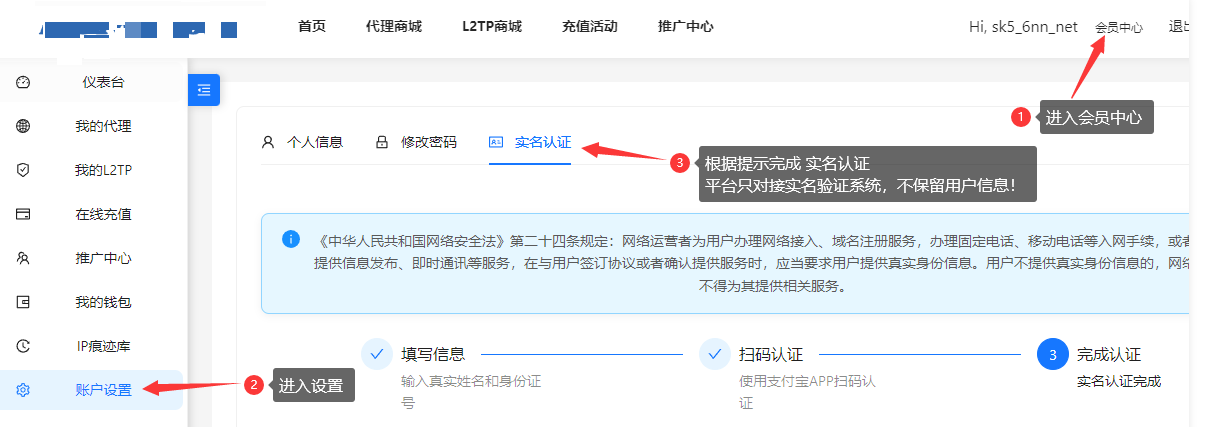
Task: Select the 实名认证 tab
Action: click(x=530, y=142)
